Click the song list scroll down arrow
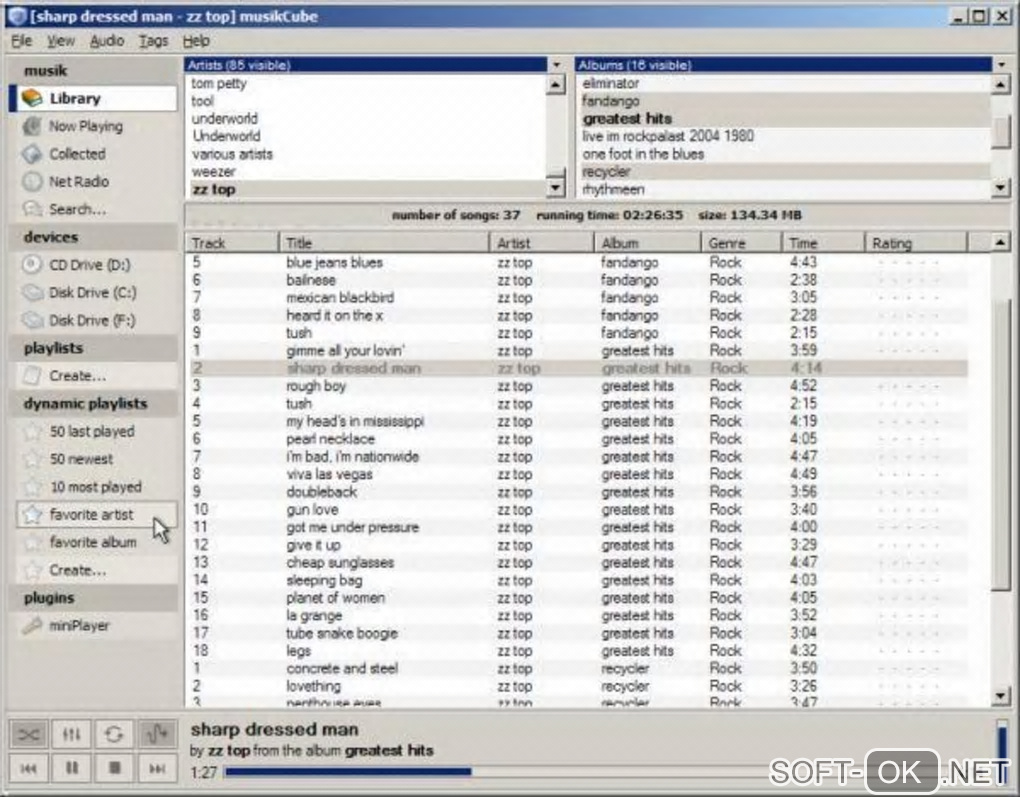The image size is (1020, 797). 1000,697
